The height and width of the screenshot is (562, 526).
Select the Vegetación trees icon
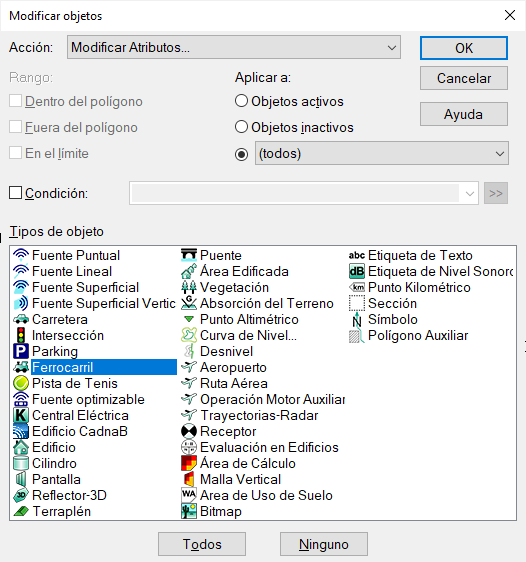click(189, 287)
